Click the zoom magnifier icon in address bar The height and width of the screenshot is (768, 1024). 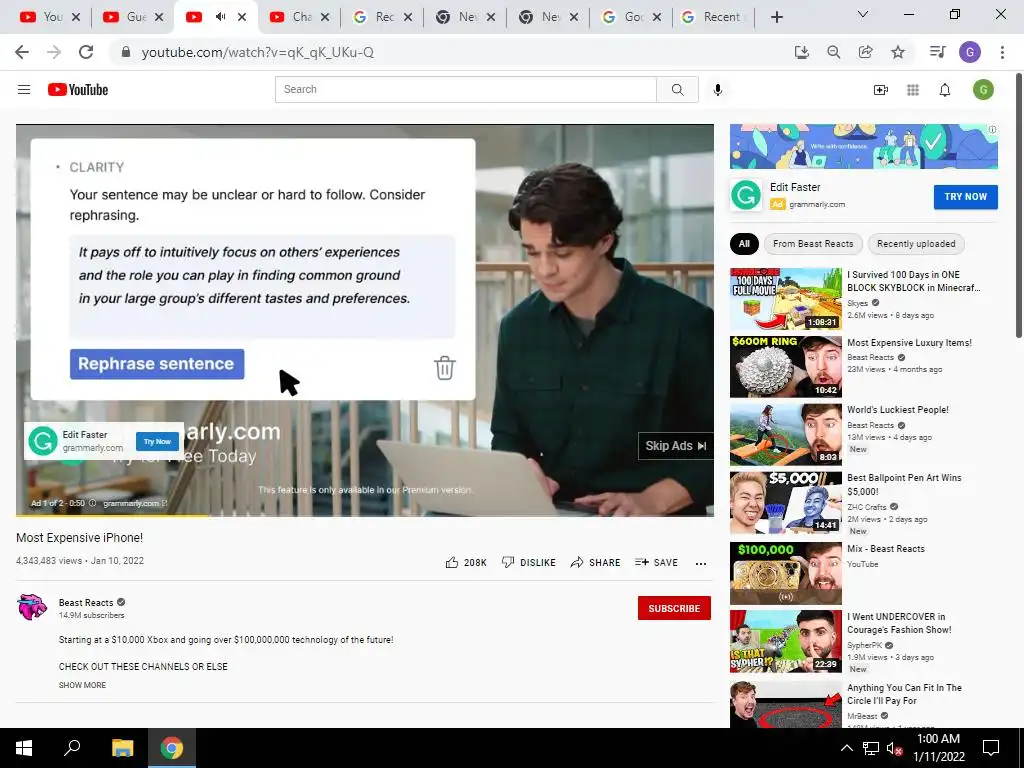click(x=833, y=52)
